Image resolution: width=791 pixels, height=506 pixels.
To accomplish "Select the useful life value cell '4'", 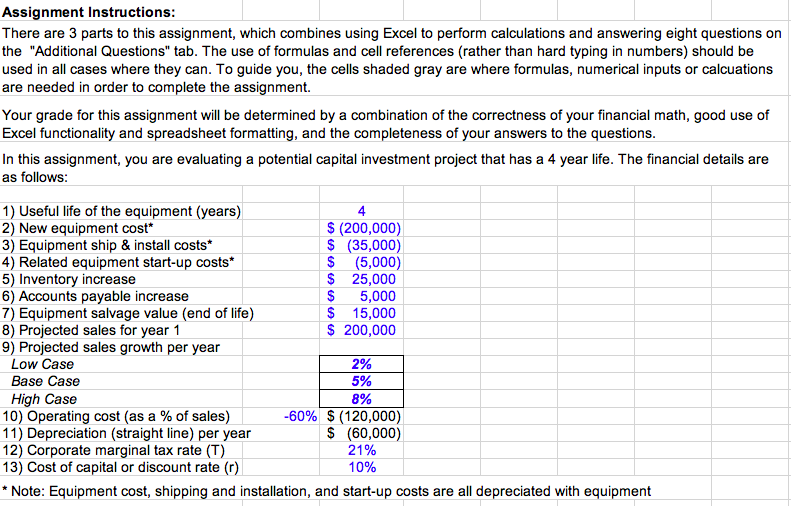I will tap(361, 211).
